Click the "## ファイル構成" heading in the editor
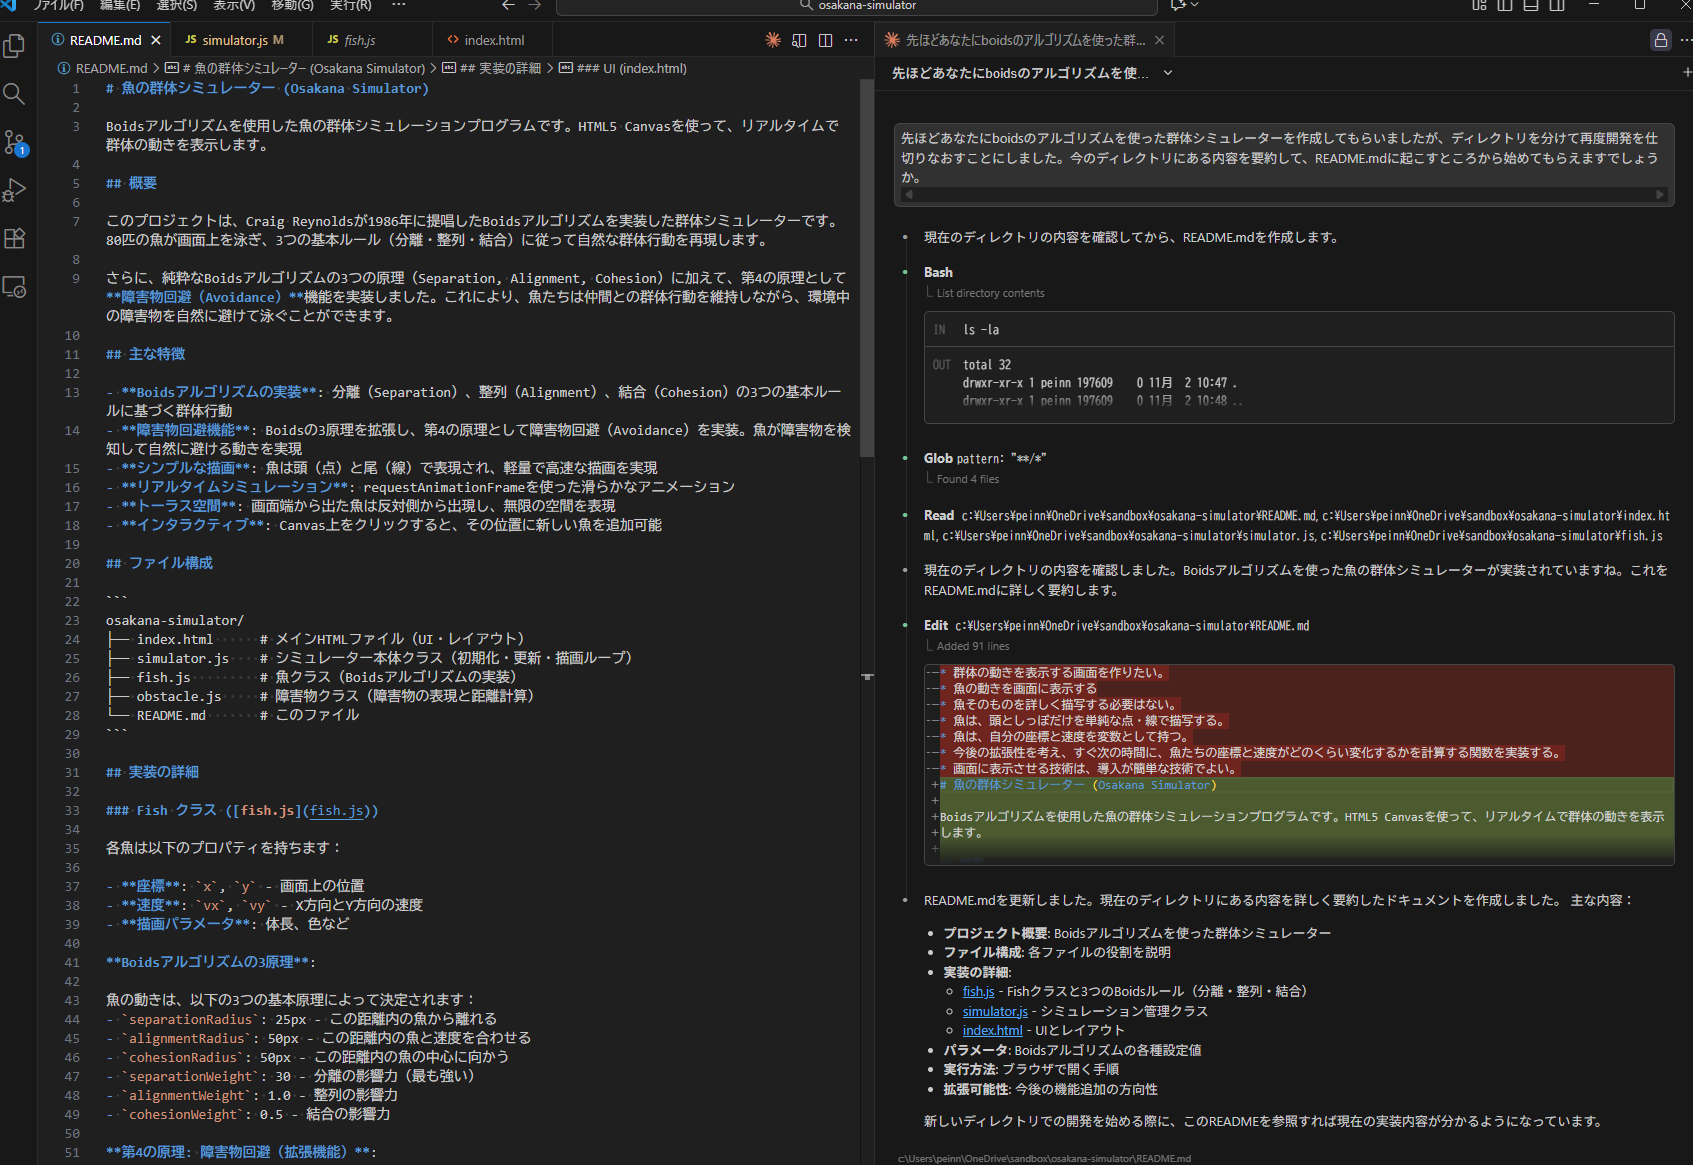 159,563
